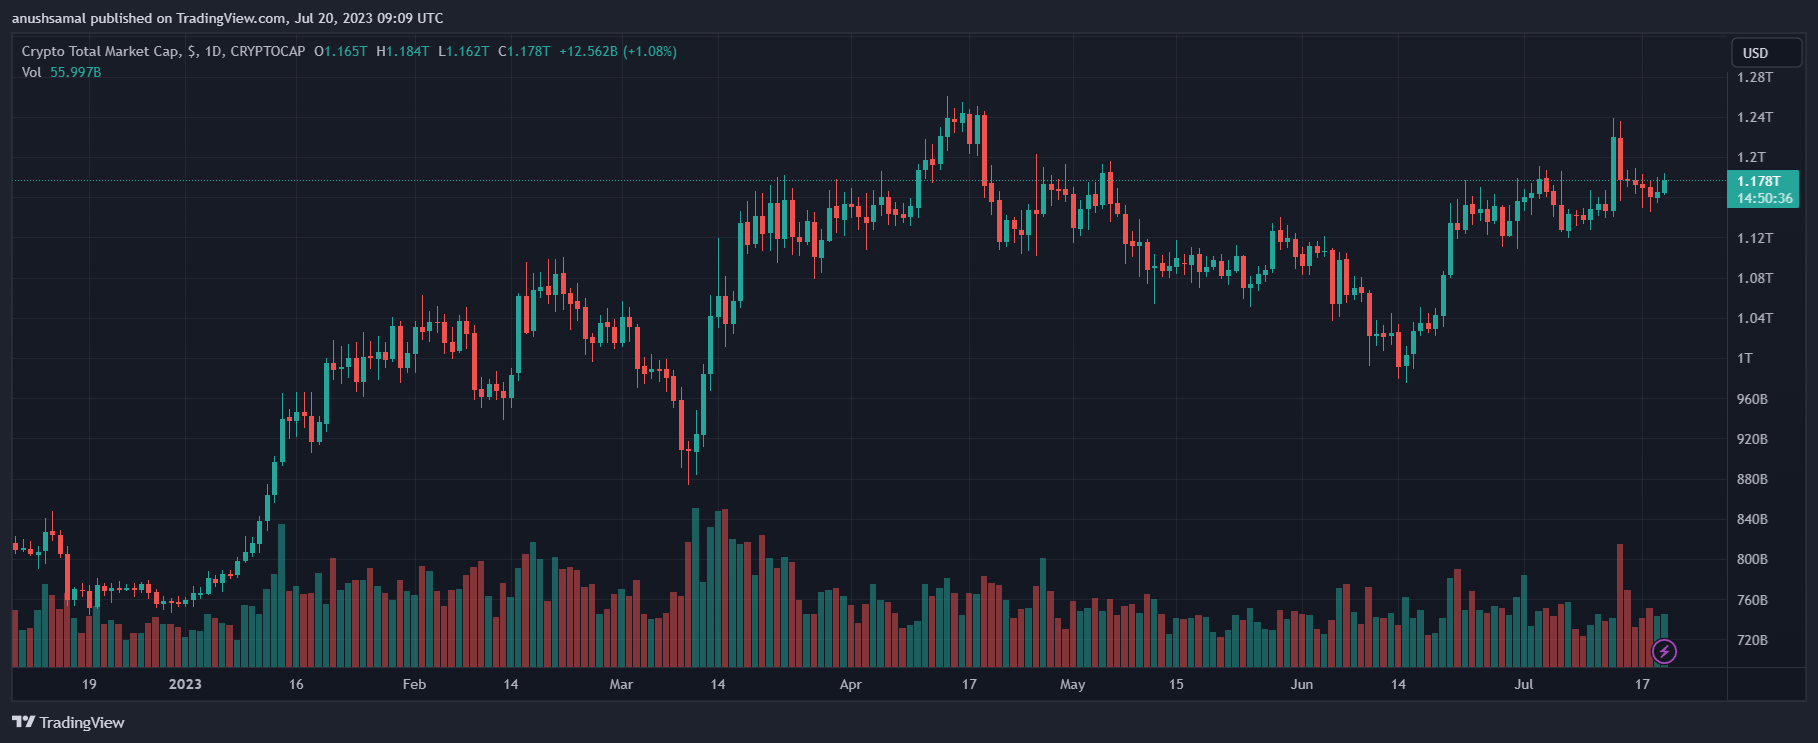Click the Feb label on the time axis
Screen dimensions: 1818x743
point(414,684)
